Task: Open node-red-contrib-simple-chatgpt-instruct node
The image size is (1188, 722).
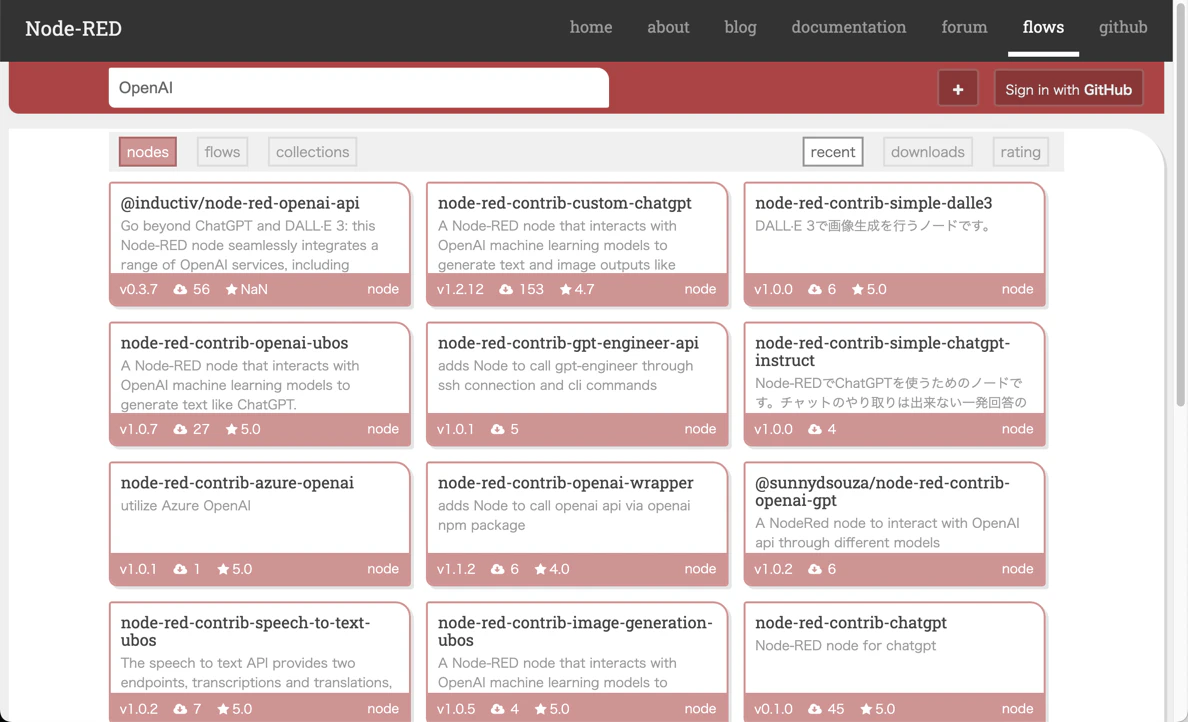Action: 883,352
